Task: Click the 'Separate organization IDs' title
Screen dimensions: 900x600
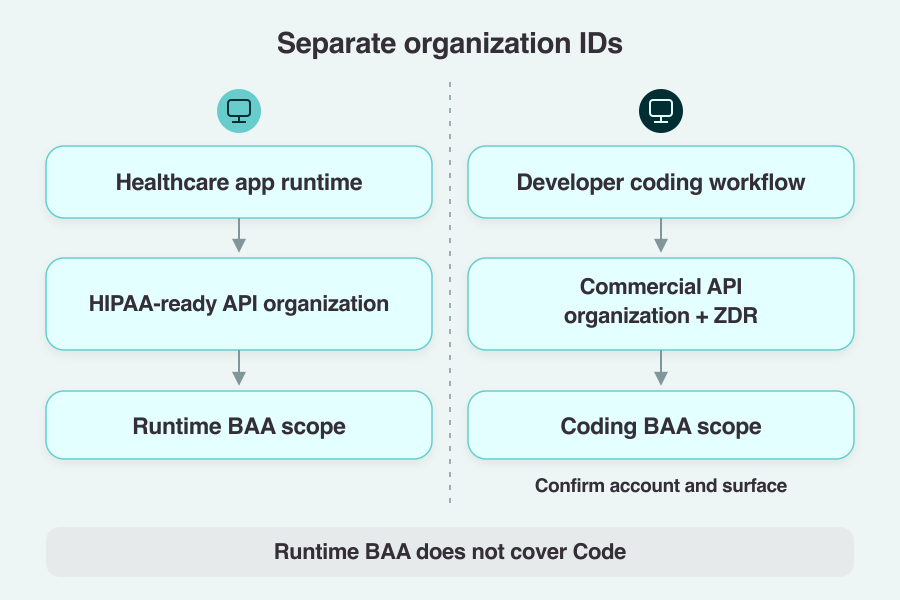Action: click(x=450, y=44)
